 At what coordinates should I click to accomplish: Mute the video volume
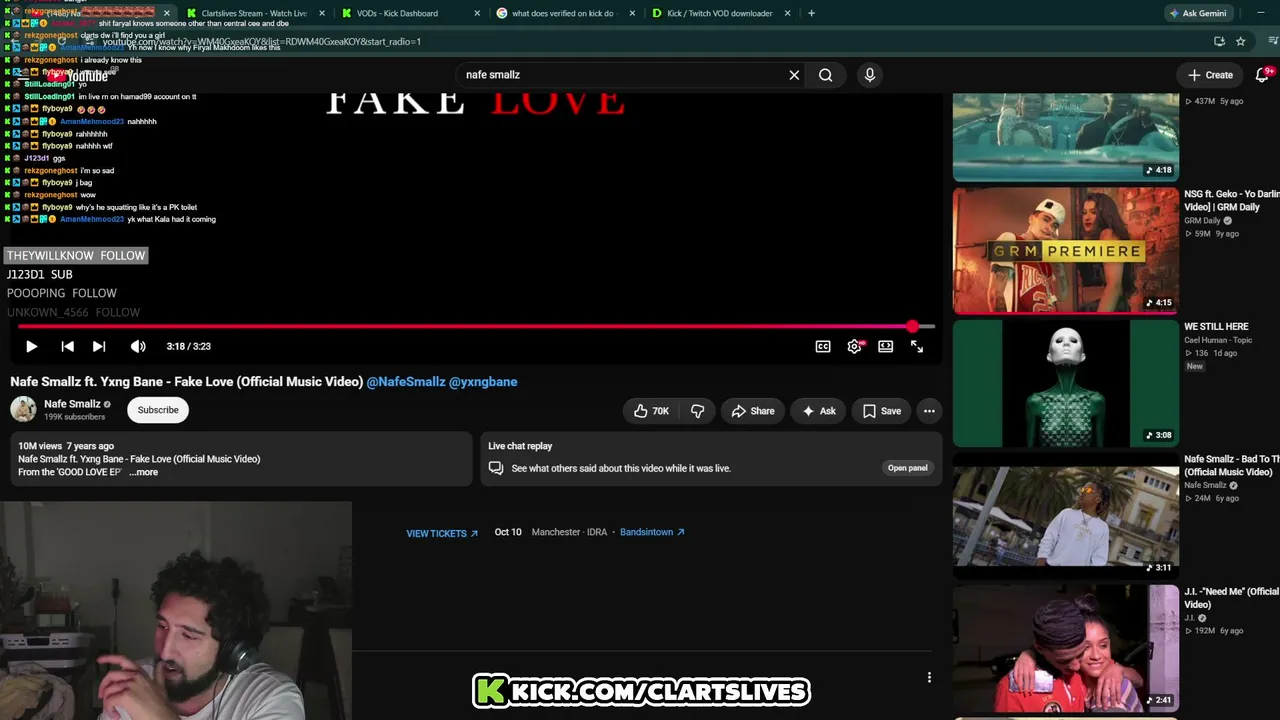(x=138, y=346)
